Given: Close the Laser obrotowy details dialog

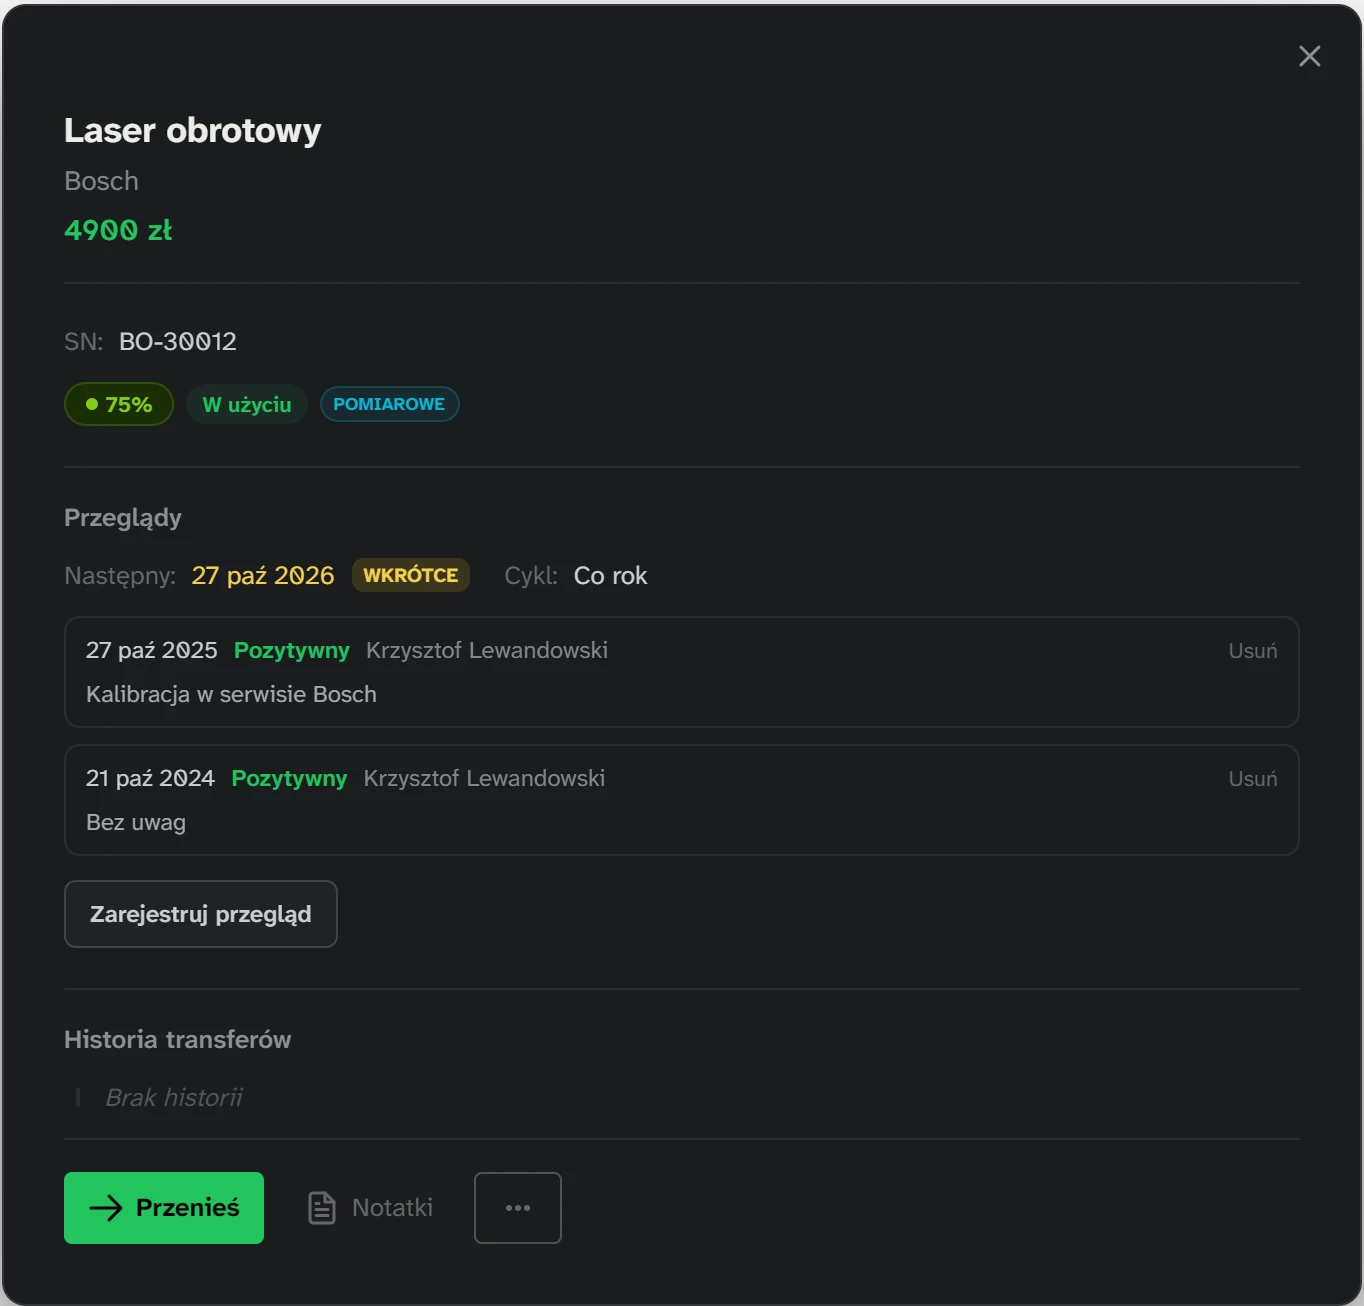Looking at the screenshot, I should [1309, 56].
